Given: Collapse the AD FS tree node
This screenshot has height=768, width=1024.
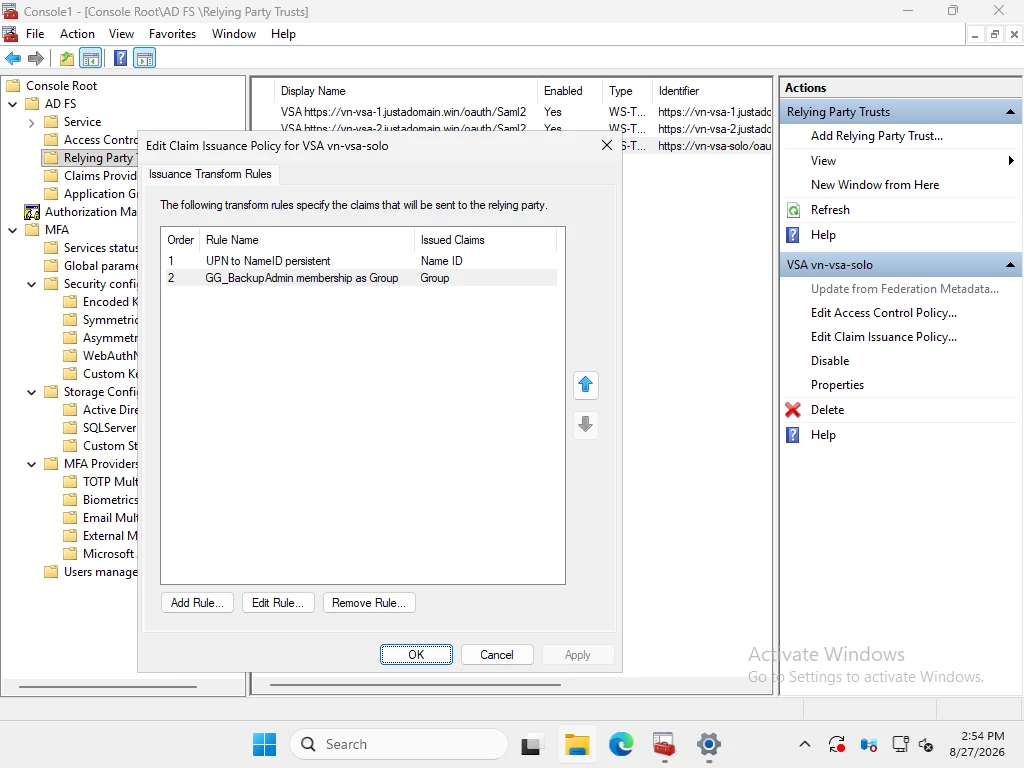Looking at the screenshot, I should coord(12,104).
